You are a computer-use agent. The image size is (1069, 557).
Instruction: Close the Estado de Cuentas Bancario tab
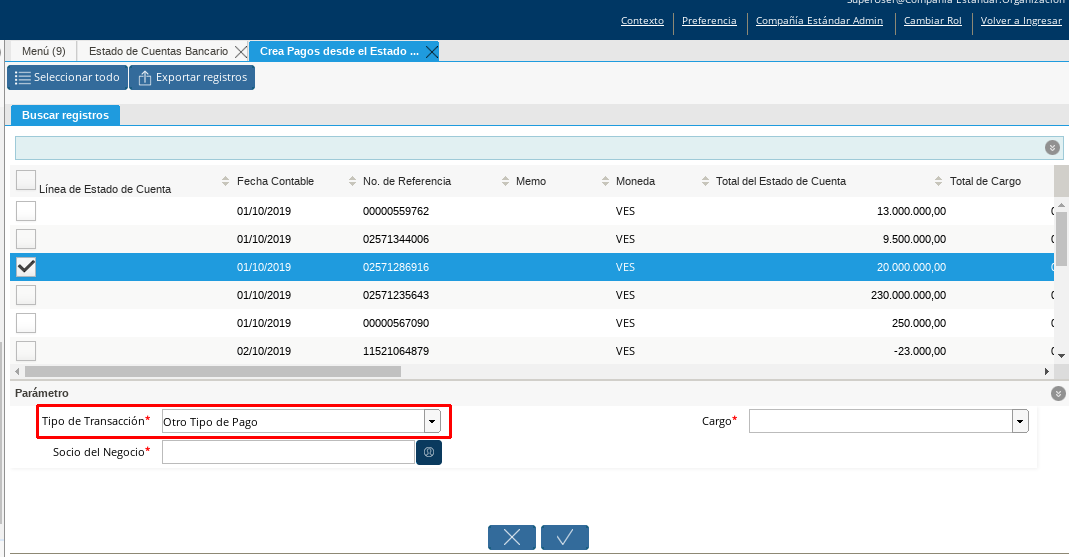click(x=240, y=51)
